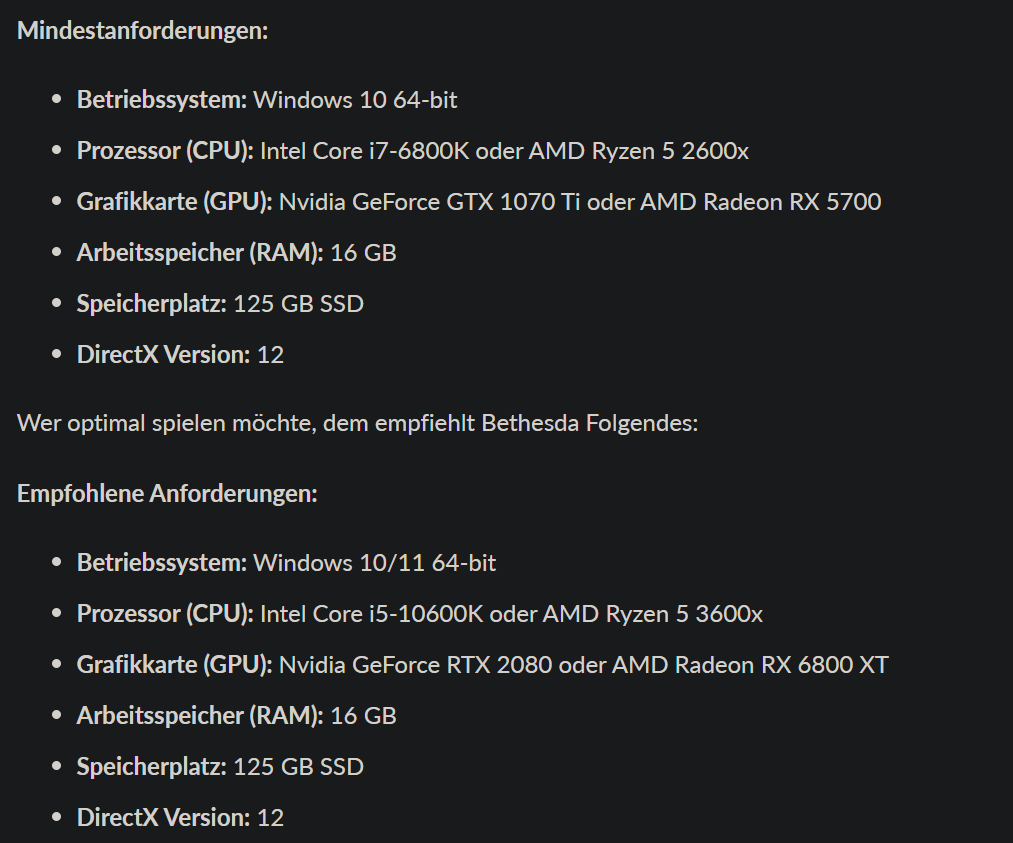Click Nvidia GeForce GTX 1070 Ti text
The width and height of the screenshot is (1013, 843).
[x=430, y=202]
